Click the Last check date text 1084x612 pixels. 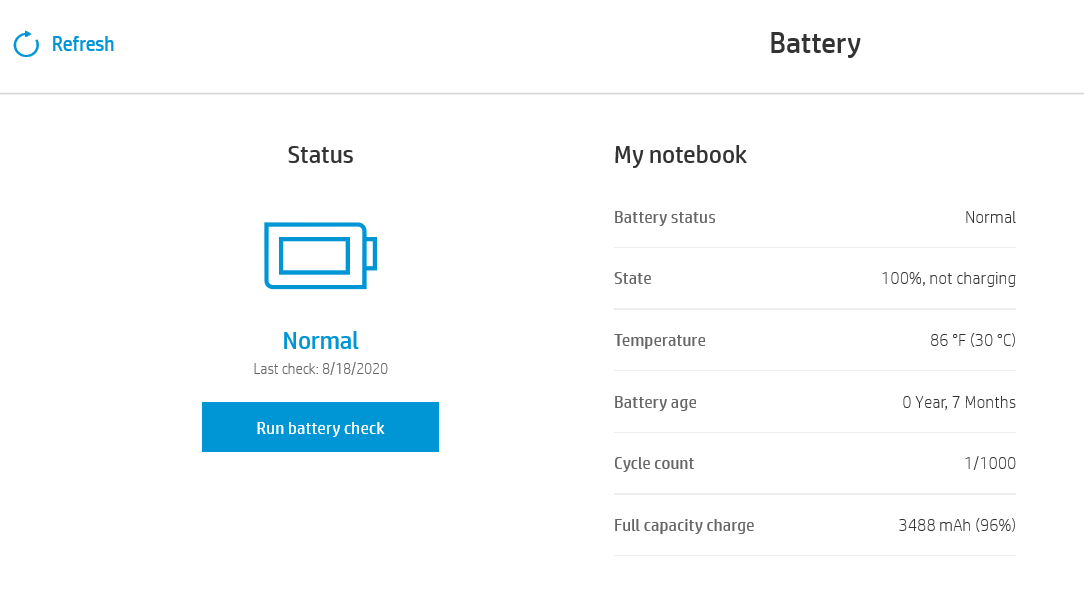coord(320,368)
